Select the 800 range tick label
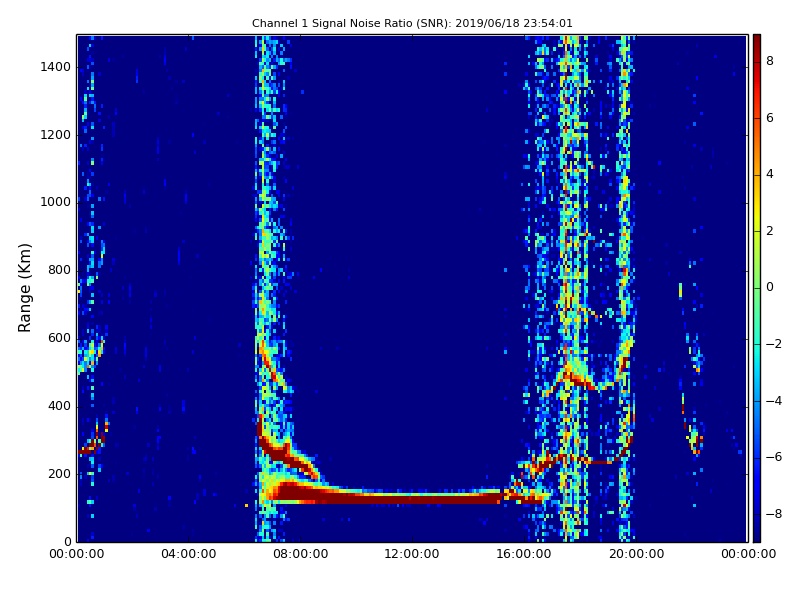 [59, 270]
